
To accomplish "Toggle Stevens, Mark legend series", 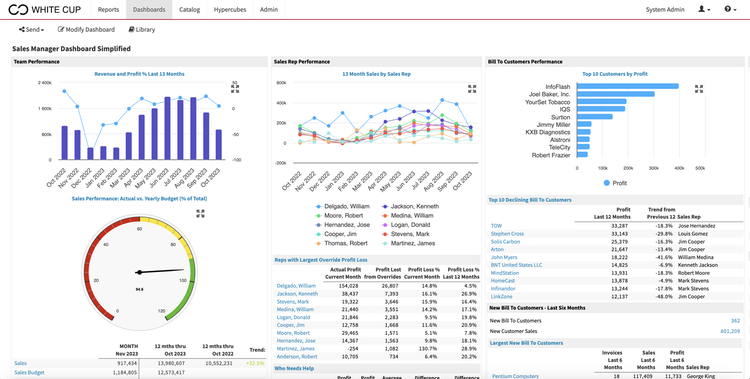I will pyautogui.click(x=406, y=234).
